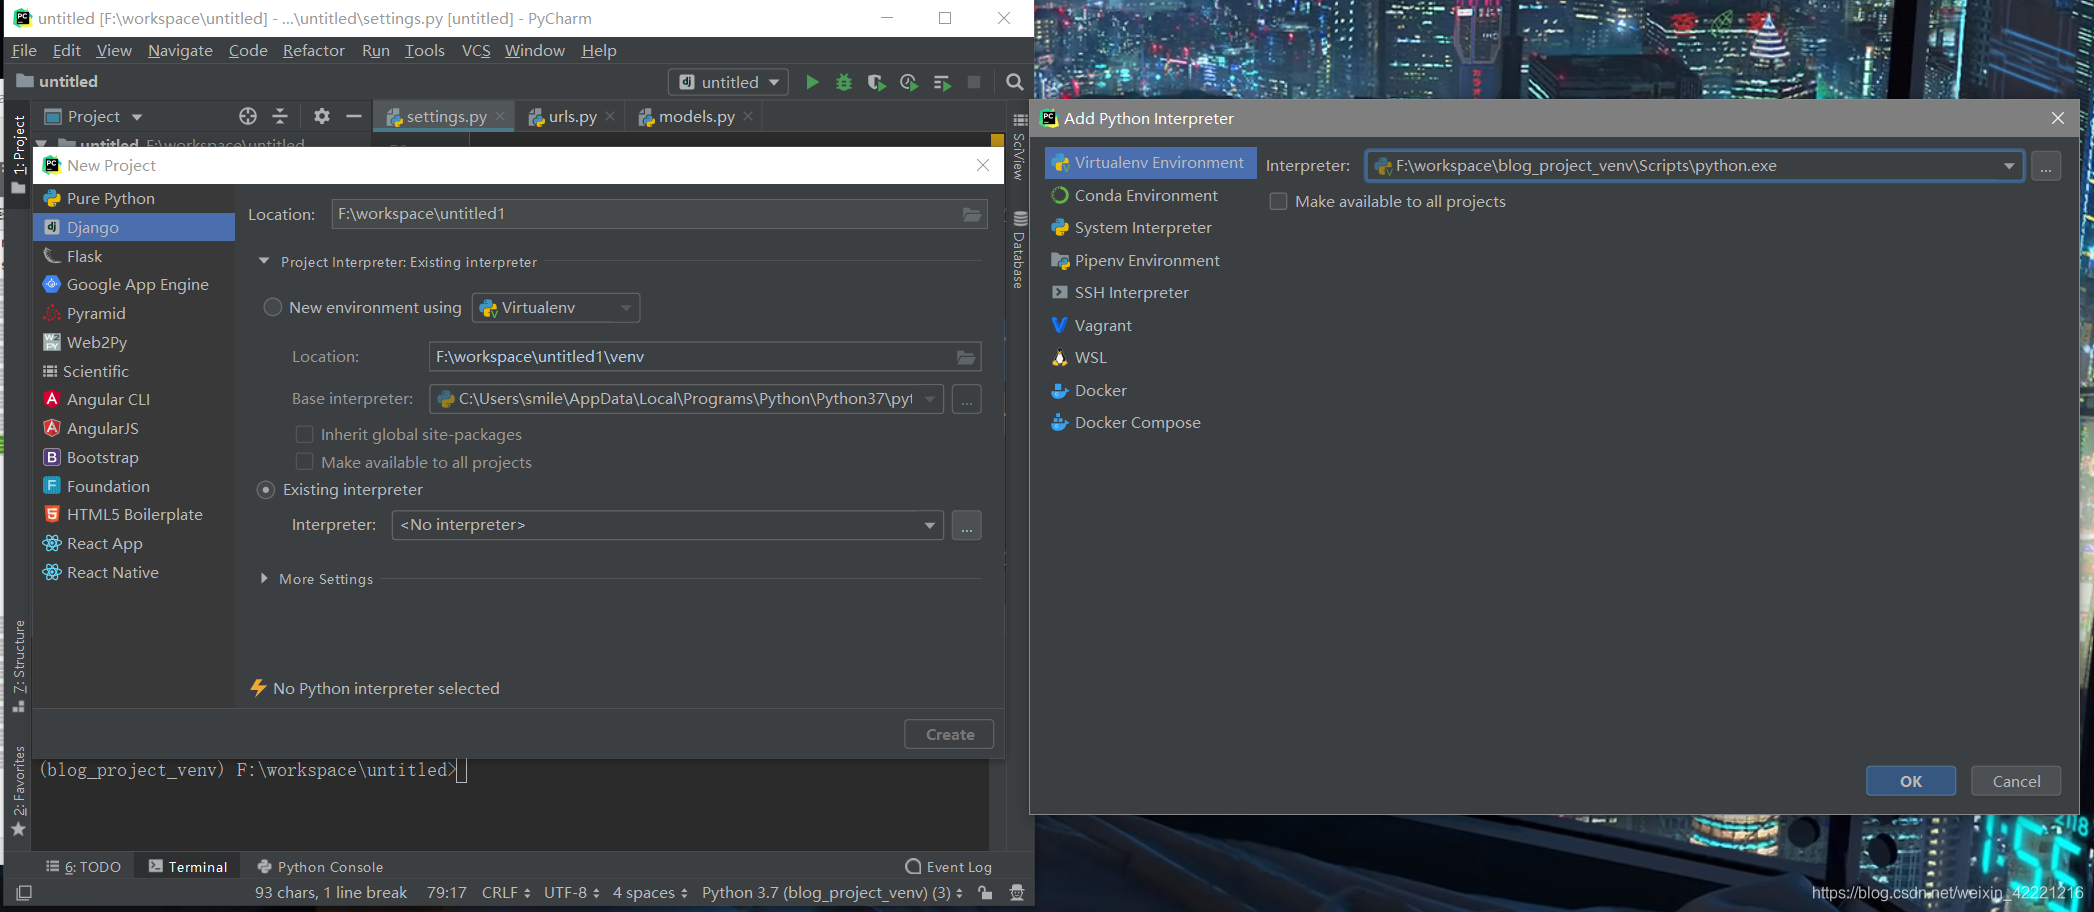Select Pure Python project type
Viewport: 2094px width, 912px height.
[134, 198]
